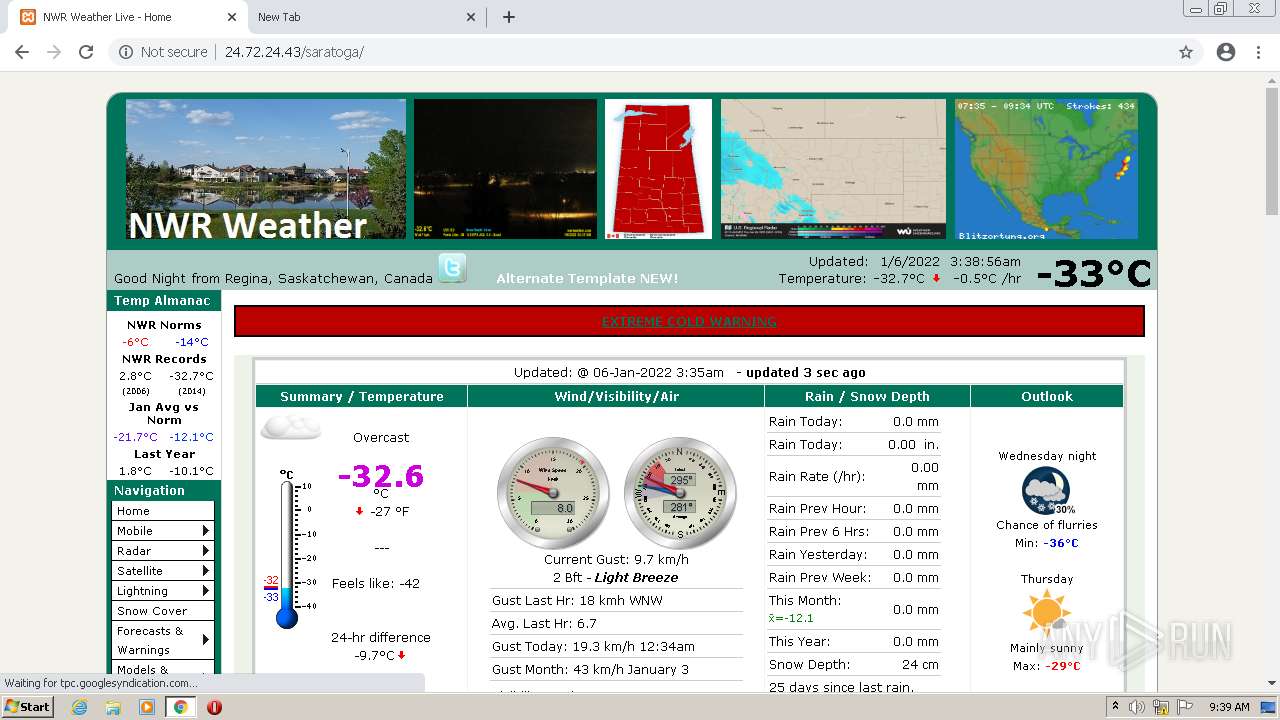
Task: Click the Max: -29°C forecast text
Action: point(1047,665)
